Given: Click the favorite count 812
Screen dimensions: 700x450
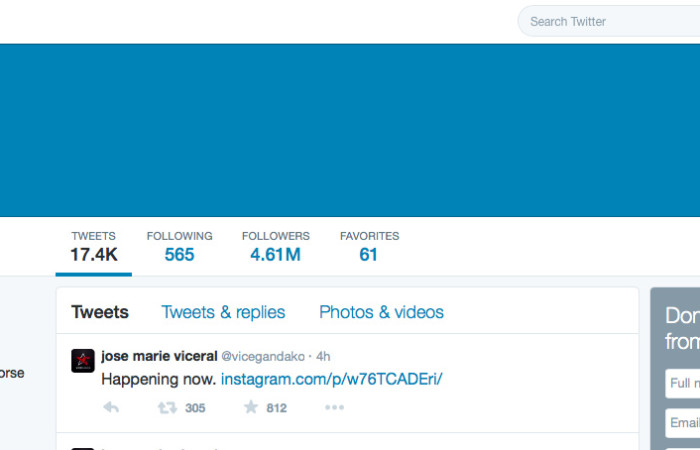Looking at the screenshot, I should [x=276, y=408].
